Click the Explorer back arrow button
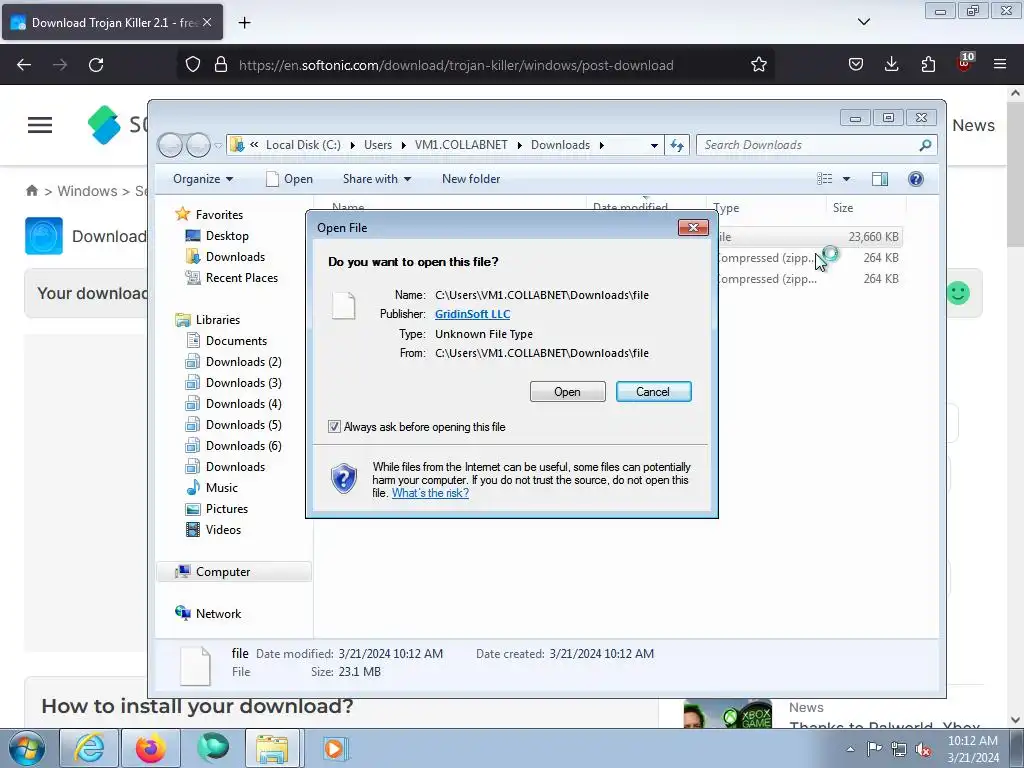 tap(170, 145)
